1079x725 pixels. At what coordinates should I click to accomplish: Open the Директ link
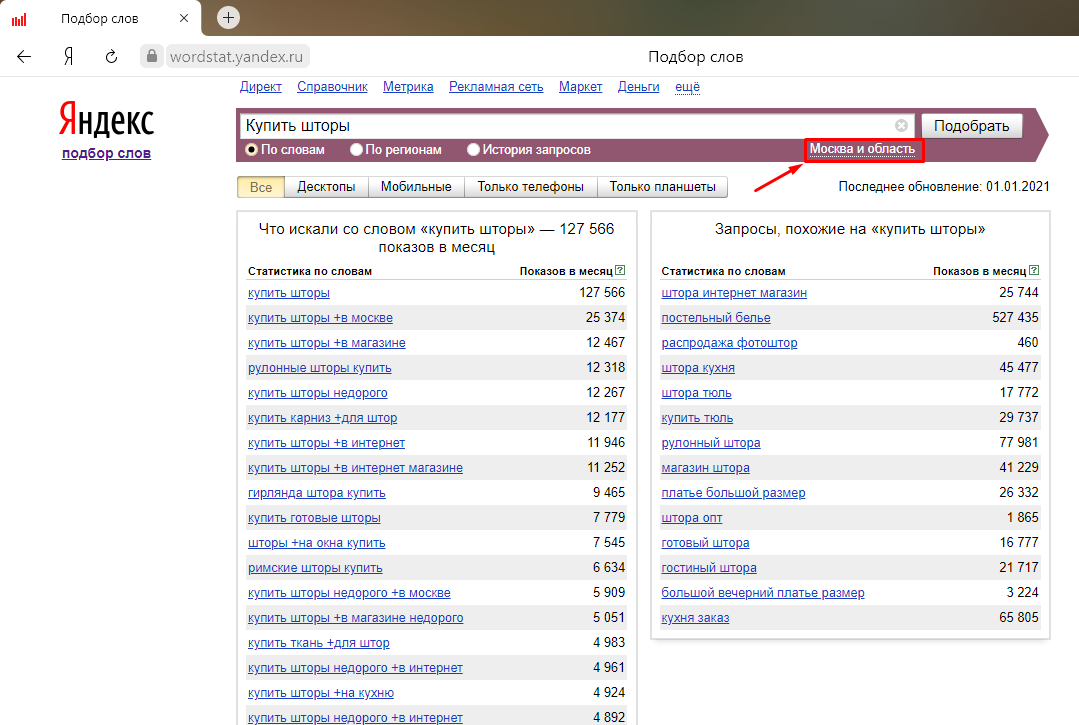pos(261,87)
